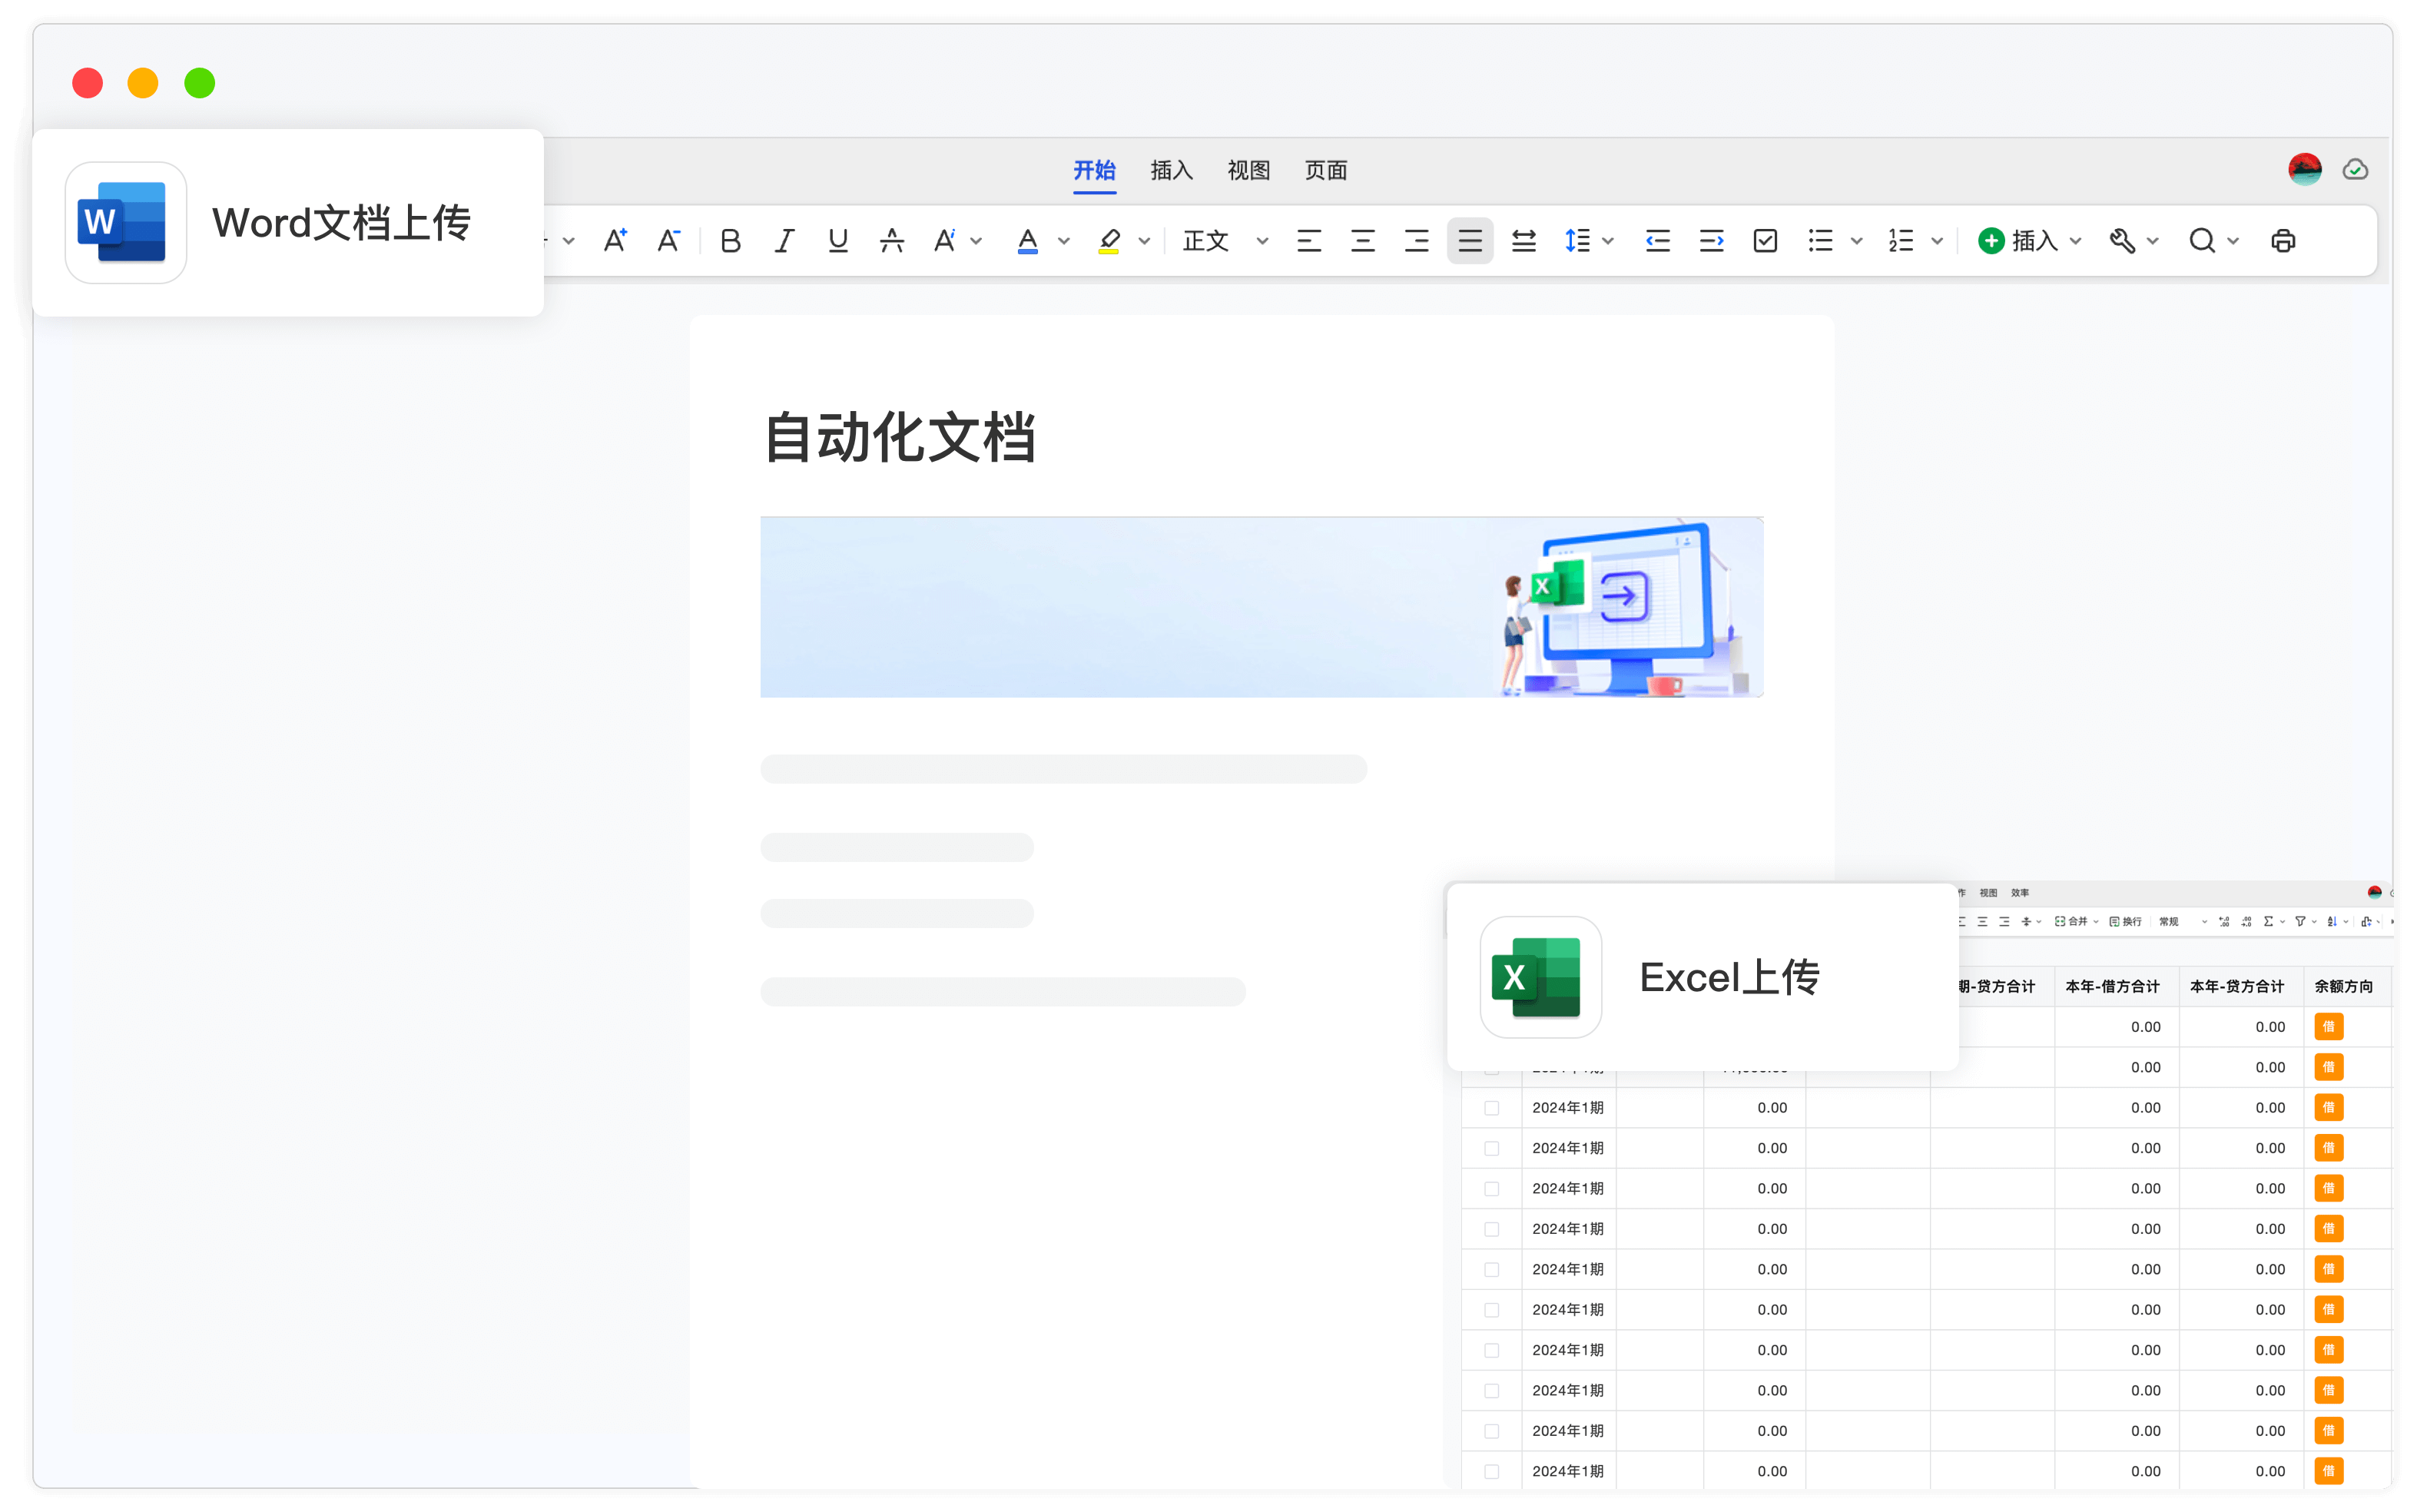Click the search icon in the toolbar
Image resolution: width=2417 pixels, height=1512 pixels.
pyautogui.click(x=2203, y=240)
